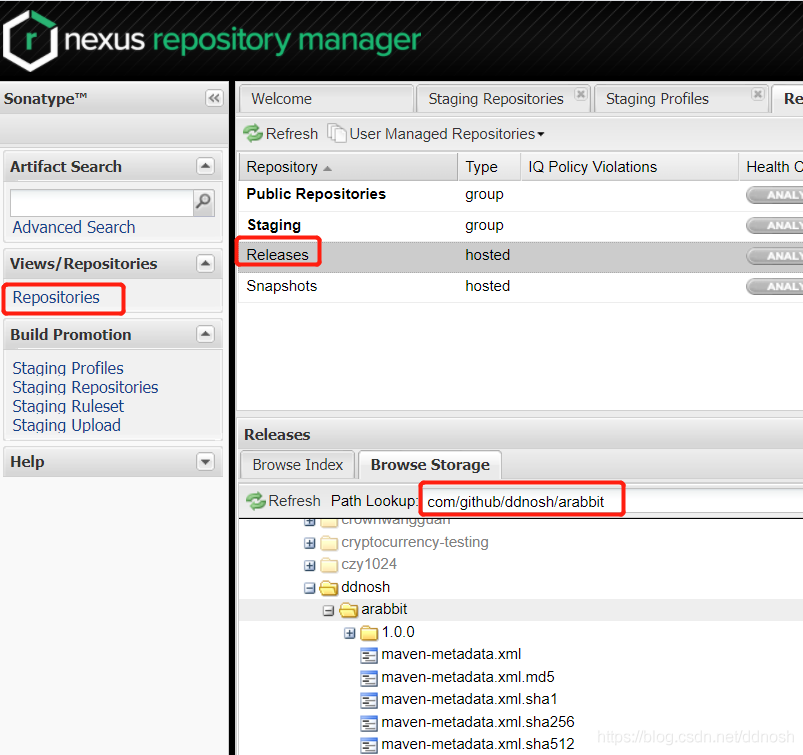Collapse the arabbit tree node
The height and width of the screenshot is (755, 803).
tap(329, 611)
